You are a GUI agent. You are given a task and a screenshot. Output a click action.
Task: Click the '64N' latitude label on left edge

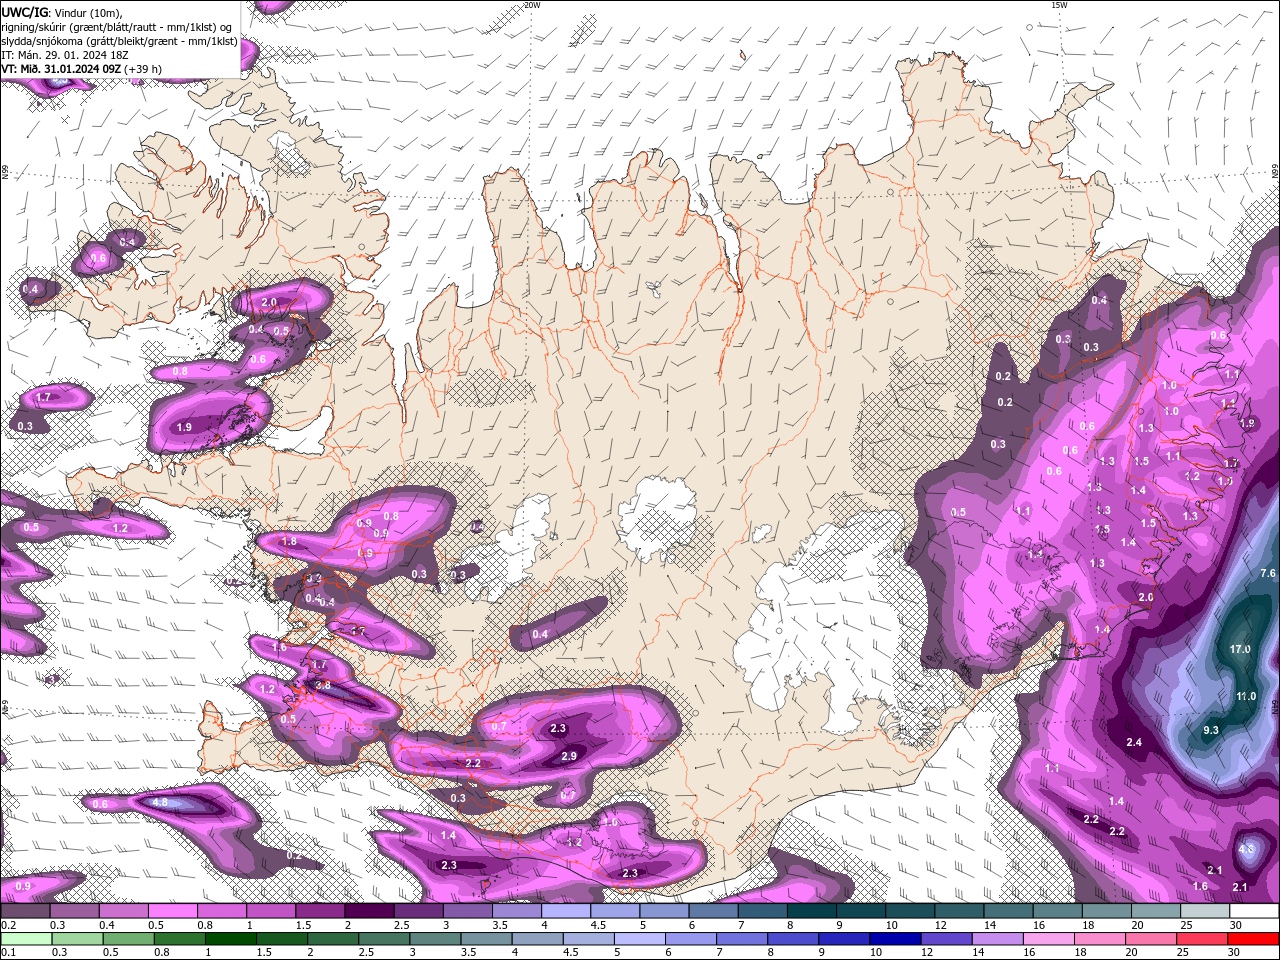pos(5,707)
